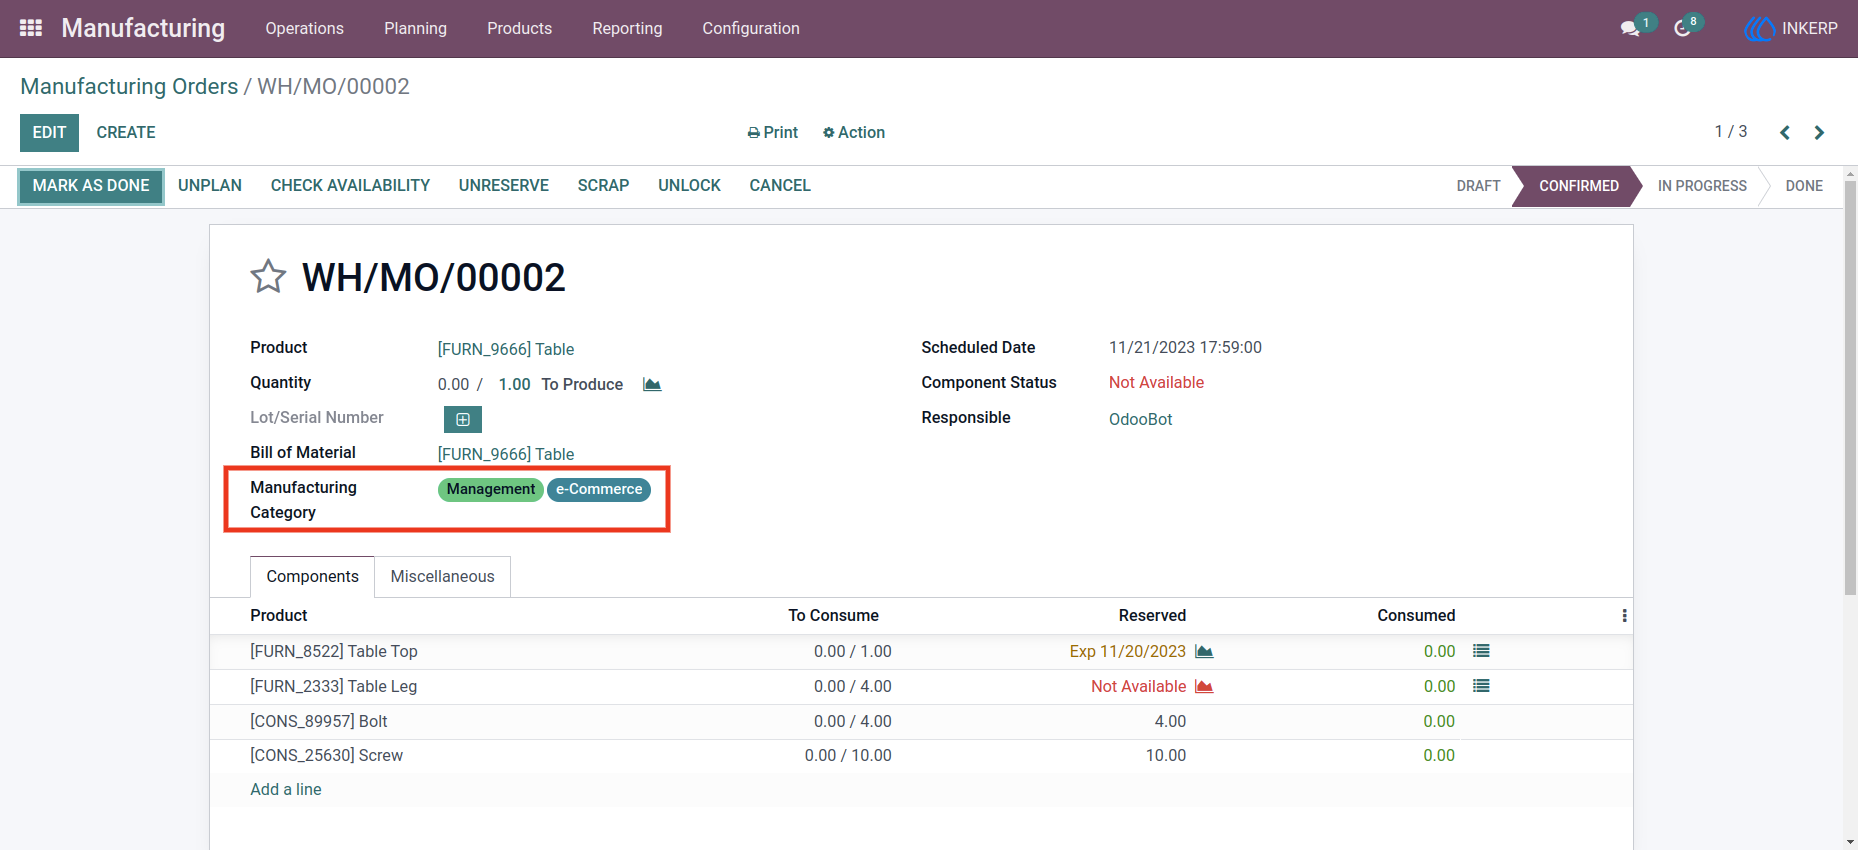This screenshot has width=1858, height=850.
Task: Open the Print dropdown
Action: [773, 132]
